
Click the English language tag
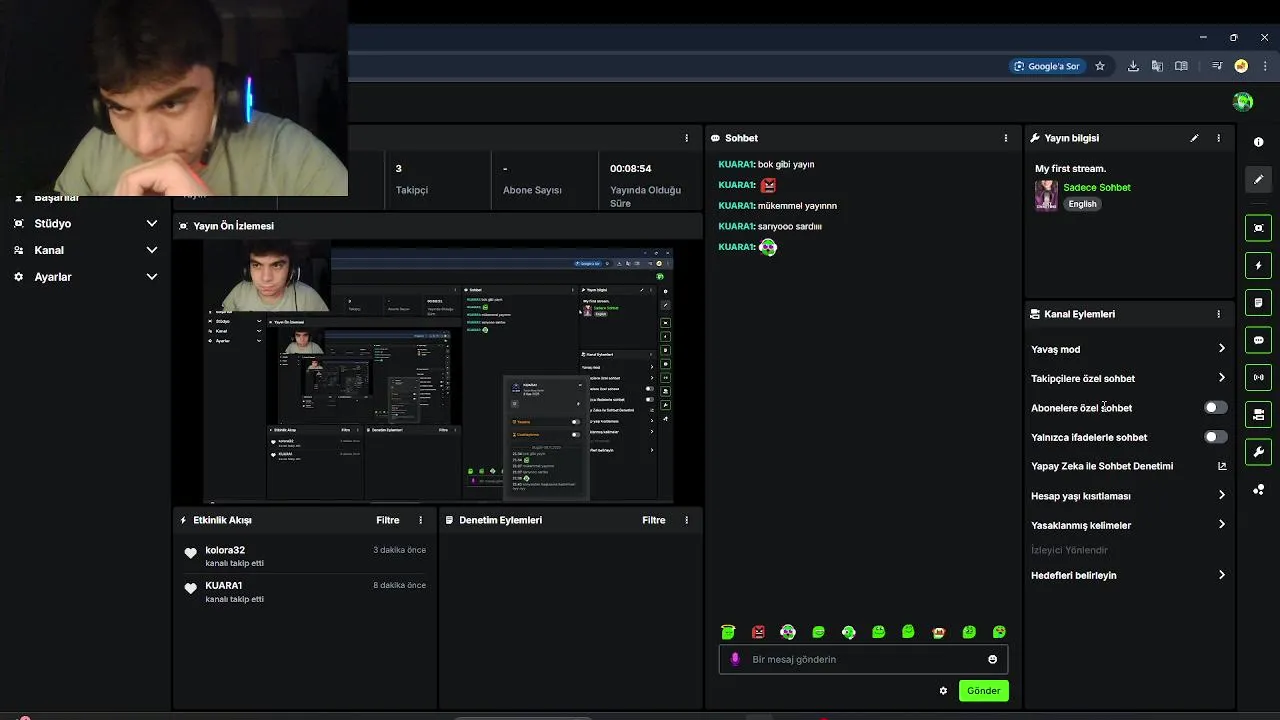[x=1082, y=204]
